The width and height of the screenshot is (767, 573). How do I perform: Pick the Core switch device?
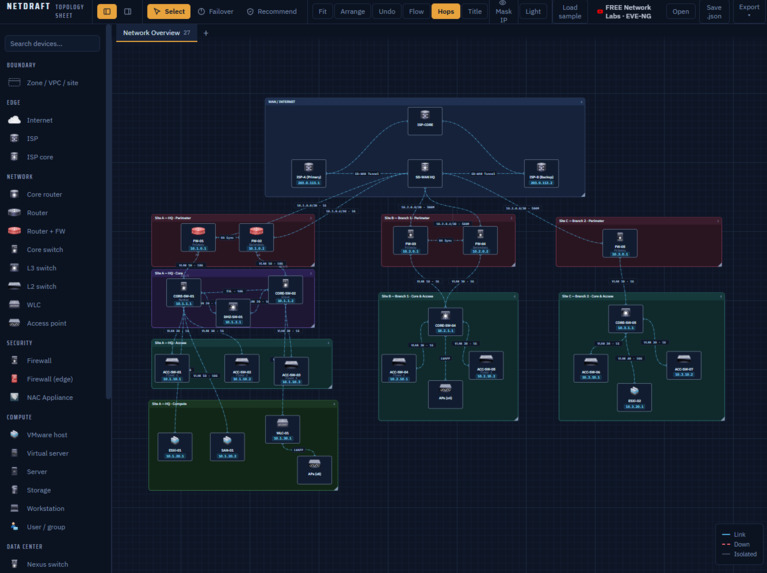tap(53, 250)
